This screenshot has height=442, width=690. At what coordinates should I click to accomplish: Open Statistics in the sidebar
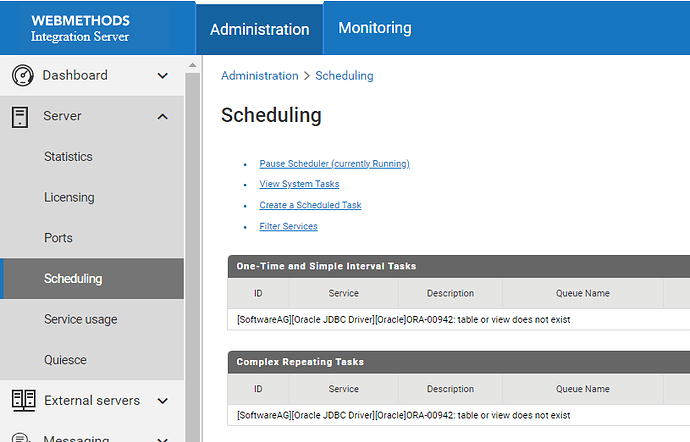point(68,157)
